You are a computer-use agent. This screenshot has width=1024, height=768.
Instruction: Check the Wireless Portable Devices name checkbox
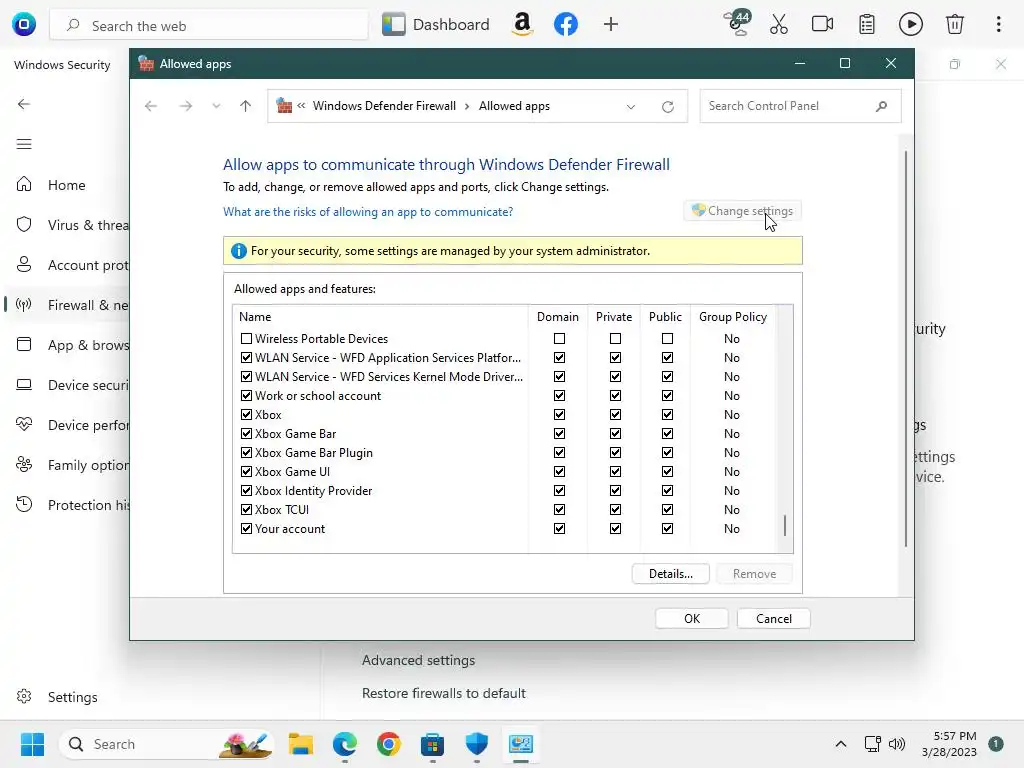coord(246,338)
